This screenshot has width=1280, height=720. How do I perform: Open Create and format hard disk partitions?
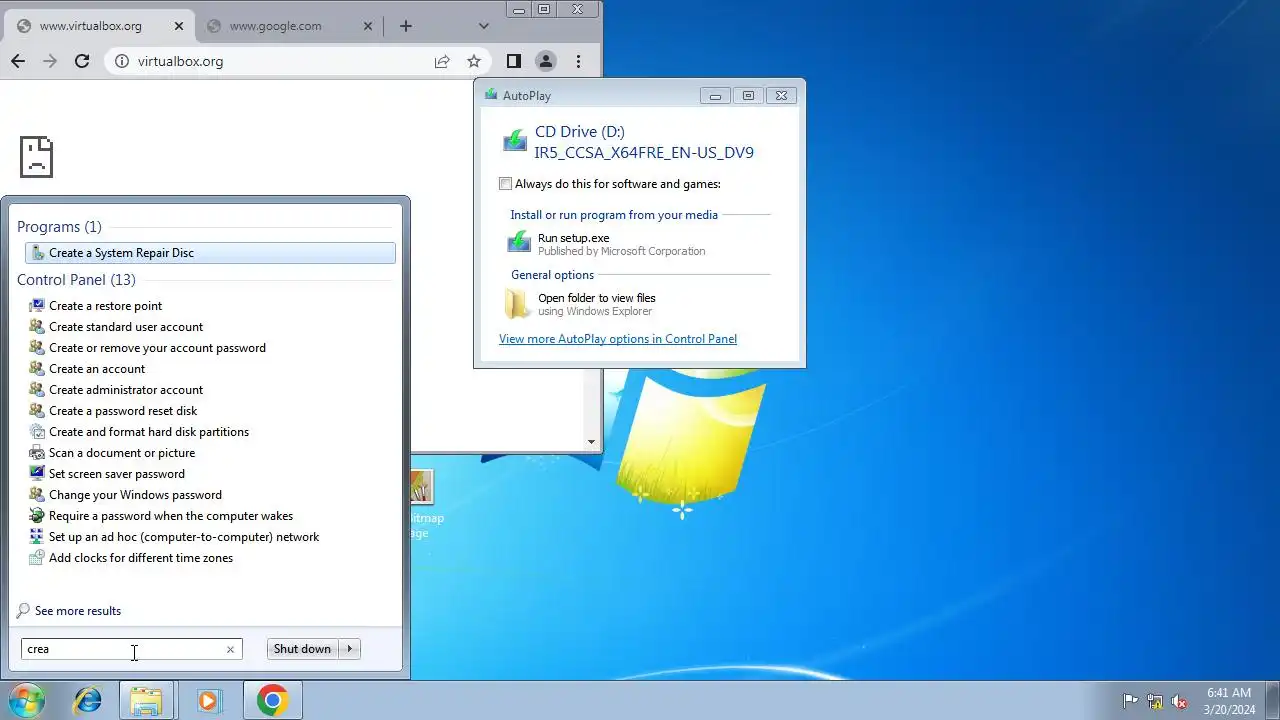pyautogui.click(x=149, y=432)
